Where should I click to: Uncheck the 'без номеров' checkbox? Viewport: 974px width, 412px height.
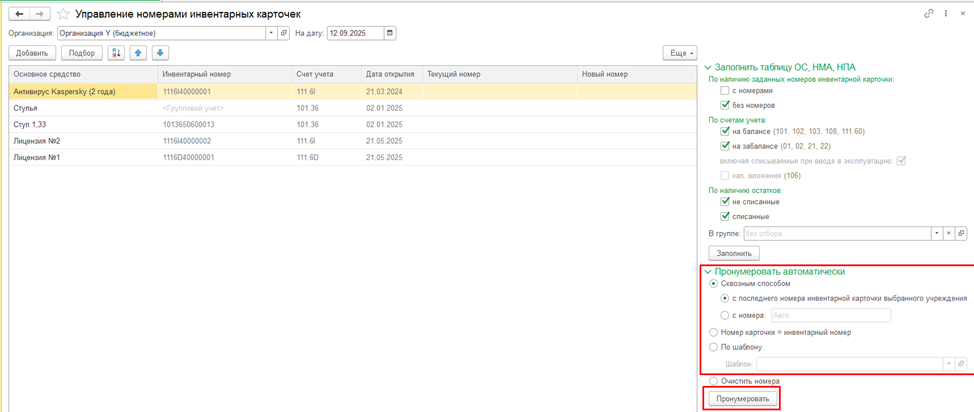pyautogui.click(x=724, y=105)
